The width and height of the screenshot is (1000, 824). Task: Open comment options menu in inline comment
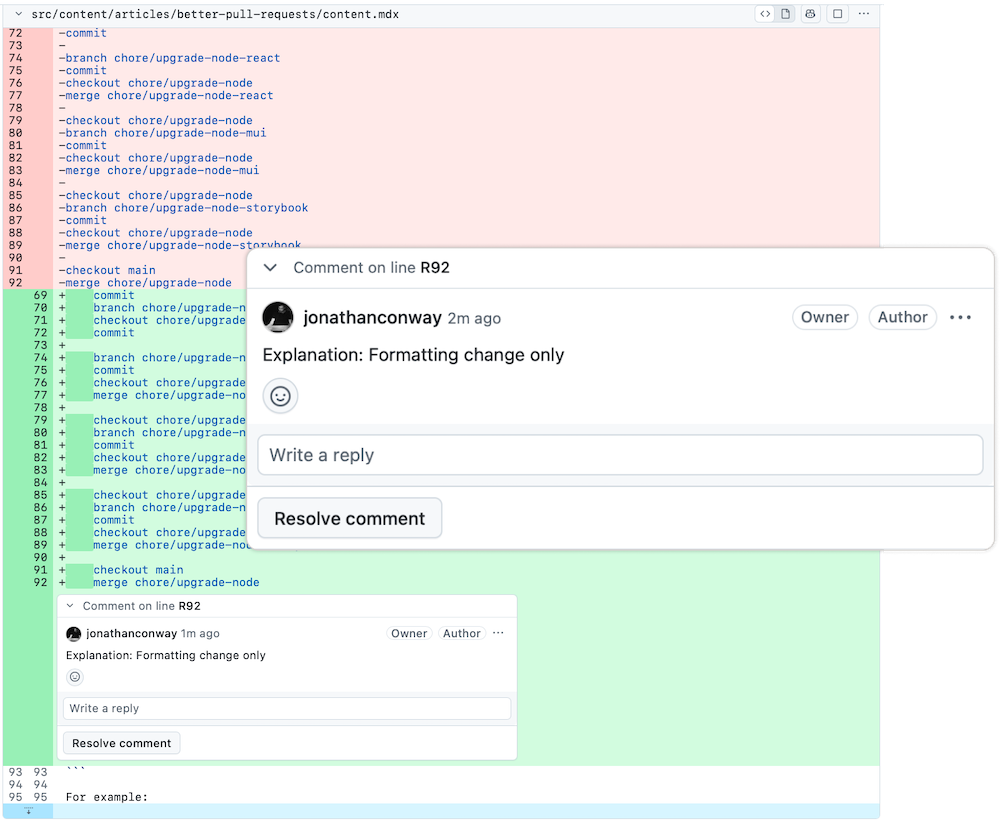(498, 633)
